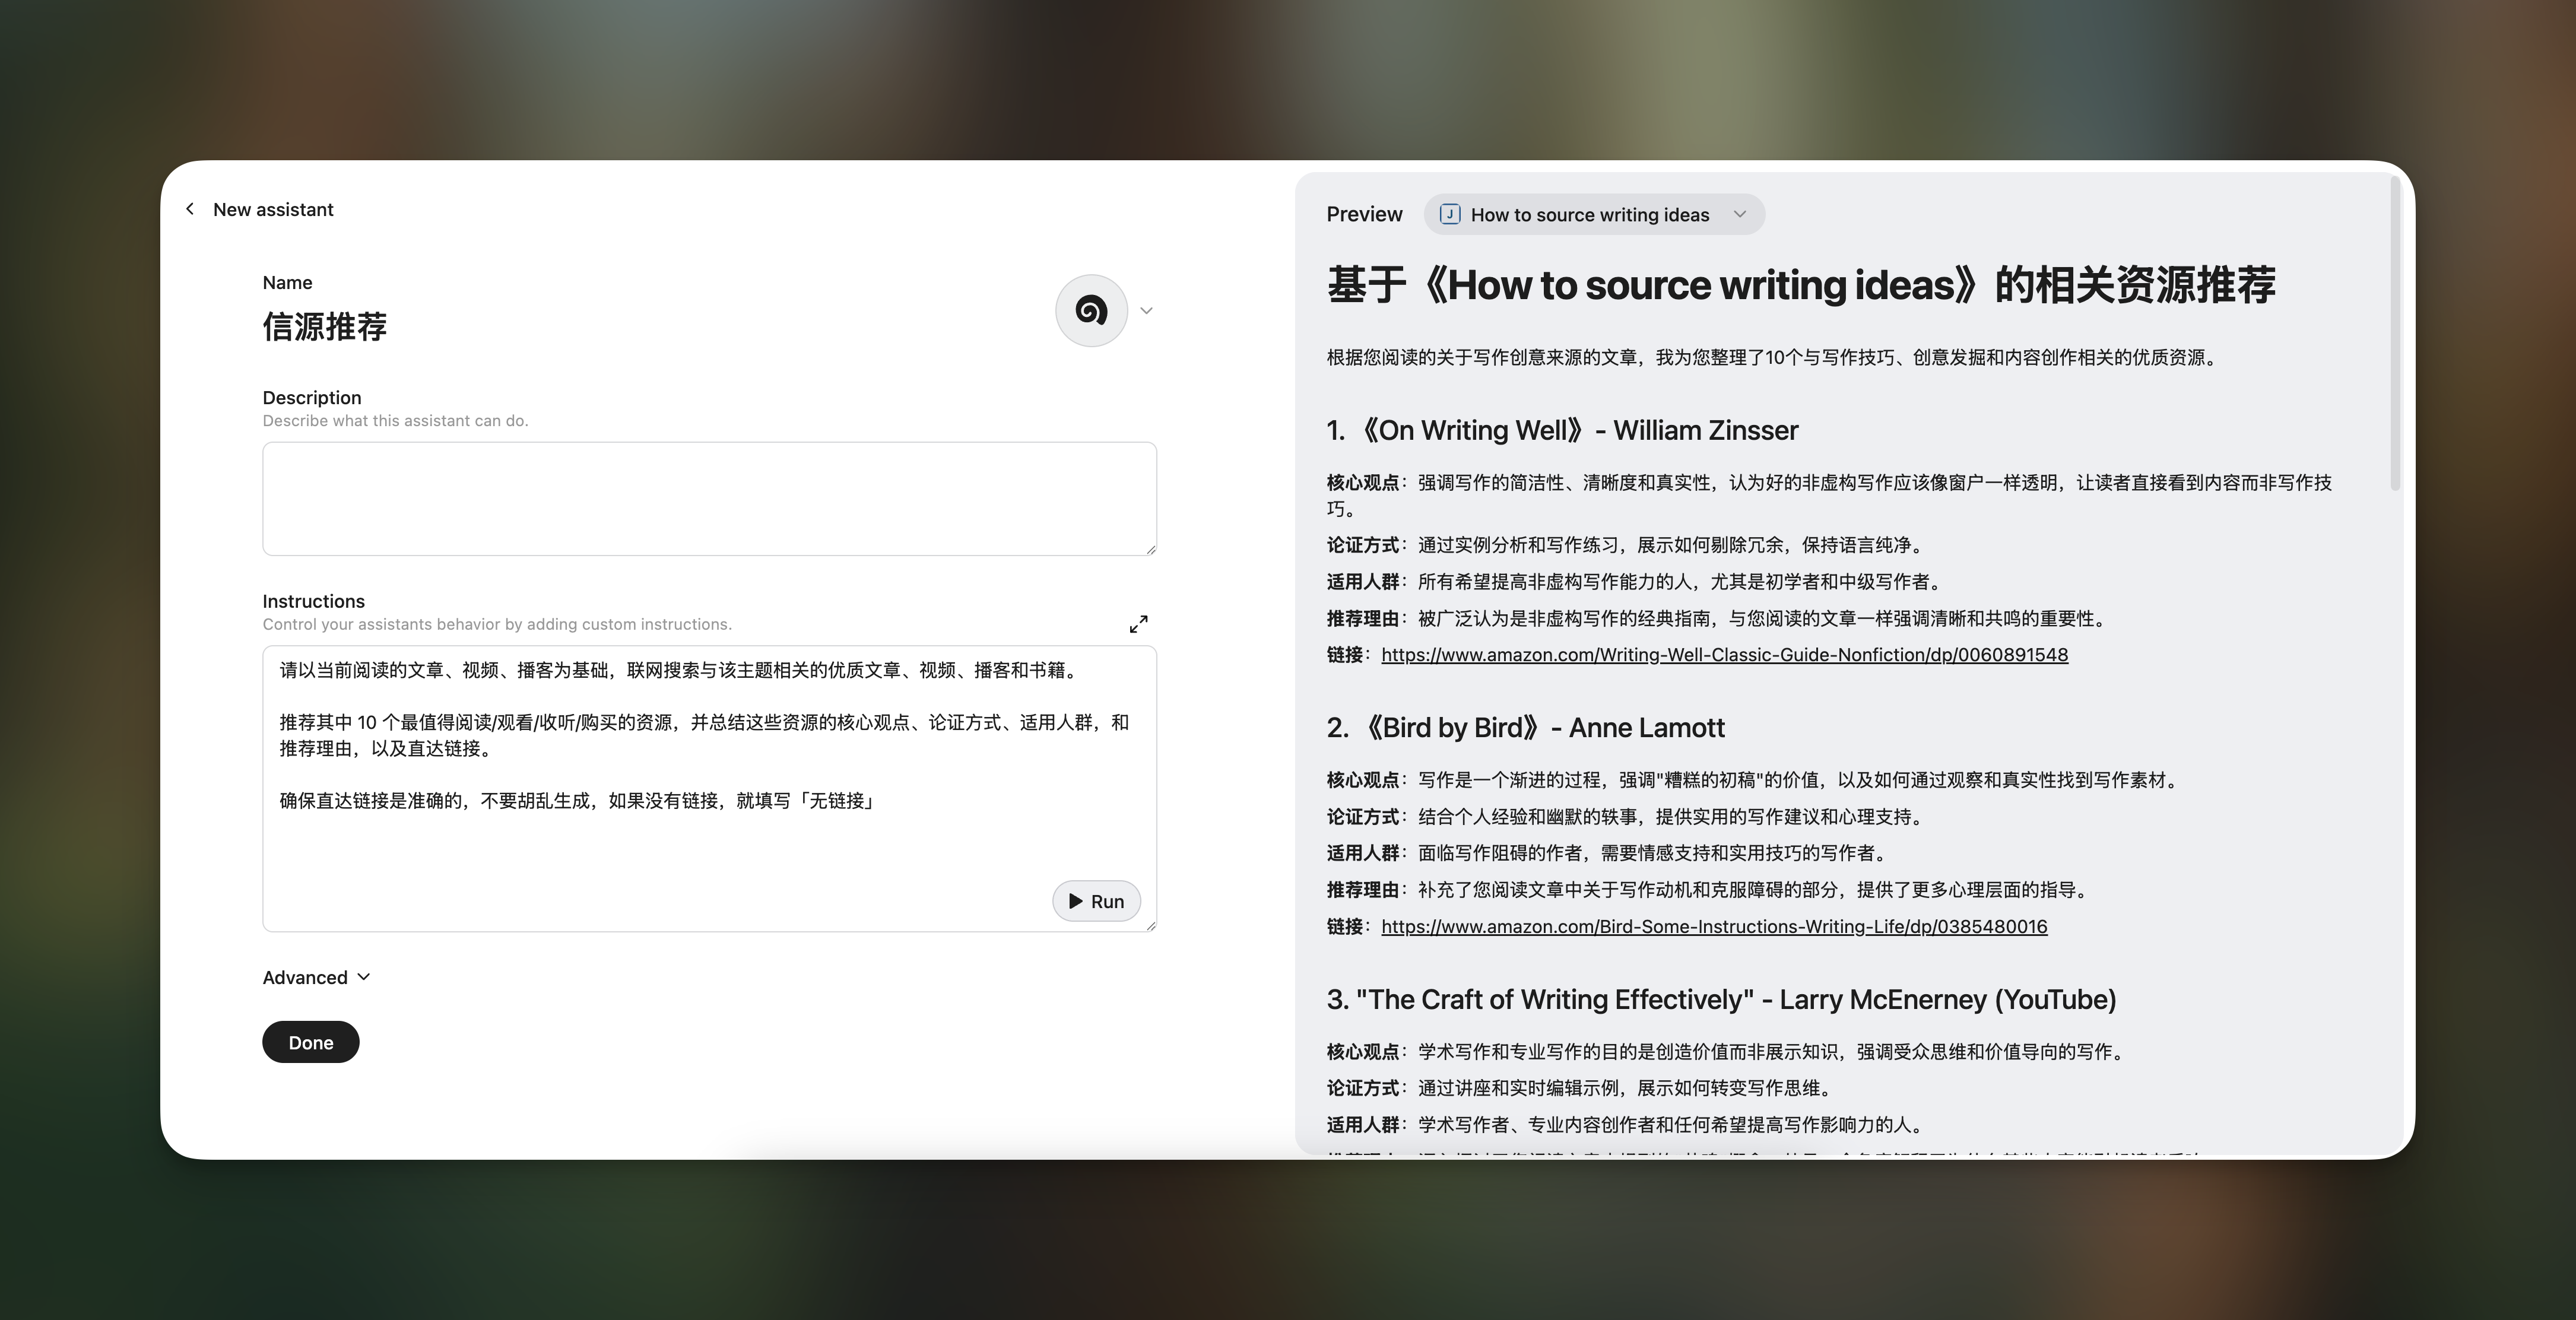2576x1320 pixels.
Task: Click the document icon in preview selector
Action: tap(1450, 215)
